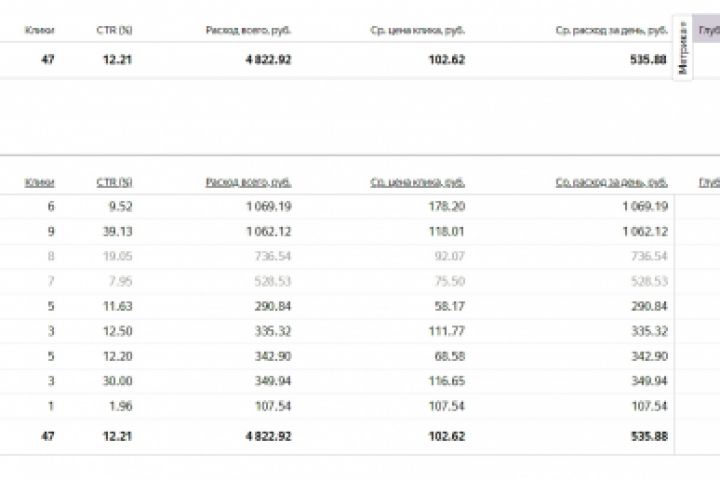Sort by underlined Расход всего, руб. header
720x480 pixels.
[x=248, y=182]
